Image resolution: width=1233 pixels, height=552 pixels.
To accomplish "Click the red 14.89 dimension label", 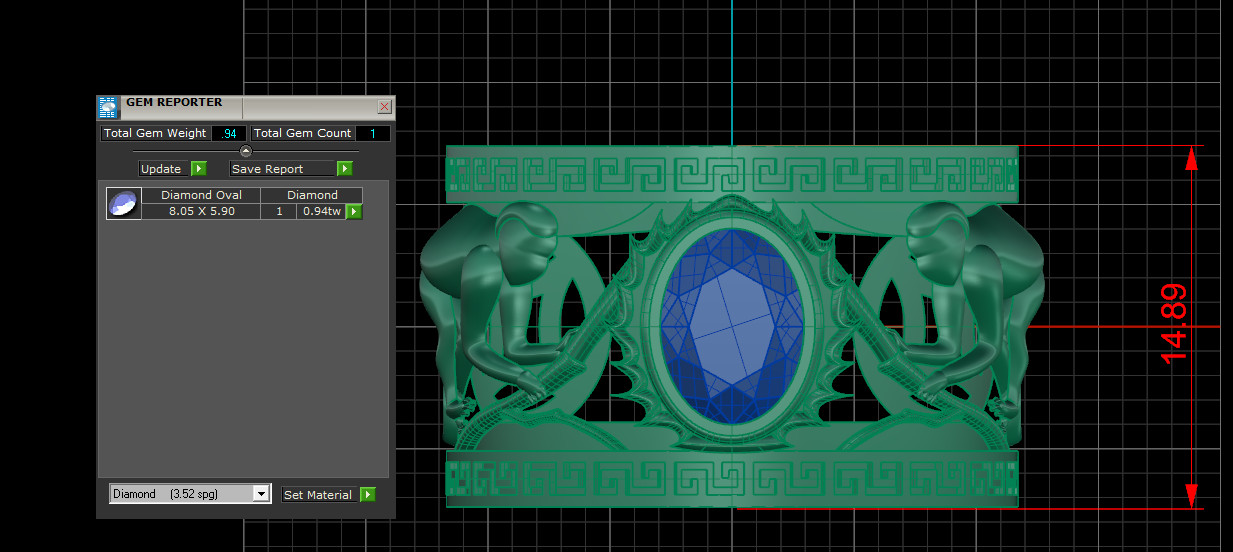I will click(1174, 323).
